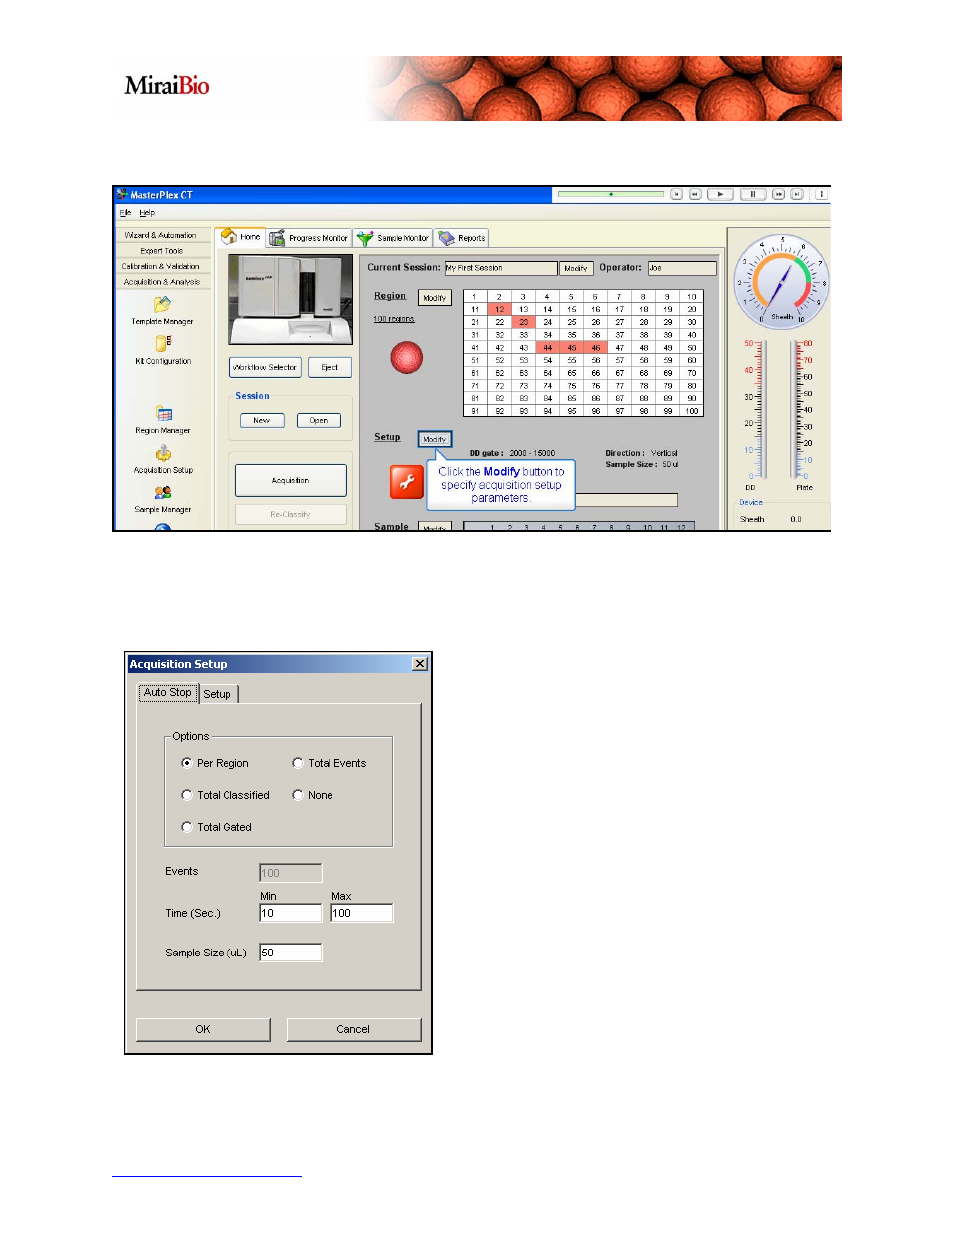
Task: Click the Plate temperature gauge slider
Action: pyautogui.click(x=798, y=410)
